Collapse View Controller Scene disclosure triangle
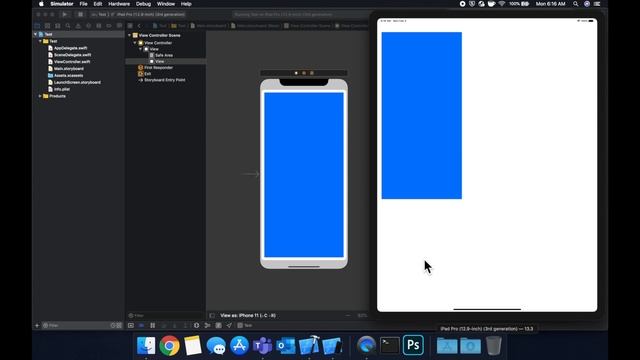 coord(129,35)
